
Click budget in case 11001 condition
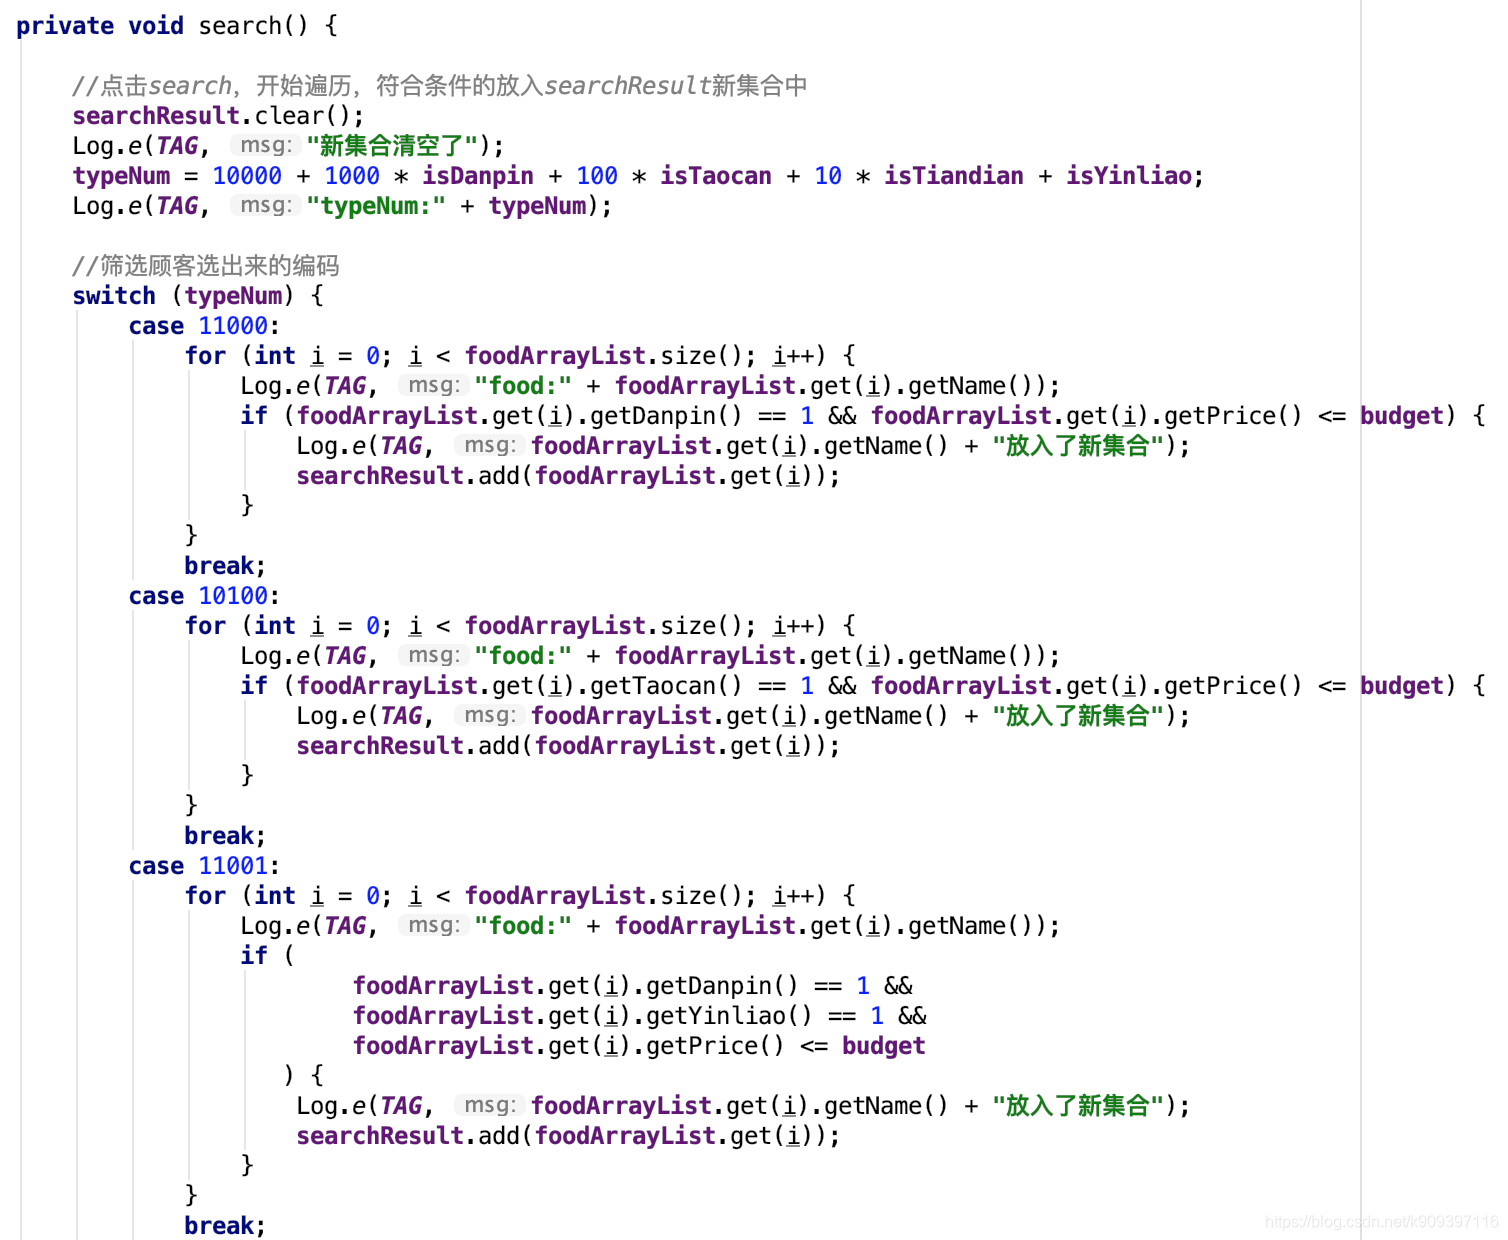884,1046
